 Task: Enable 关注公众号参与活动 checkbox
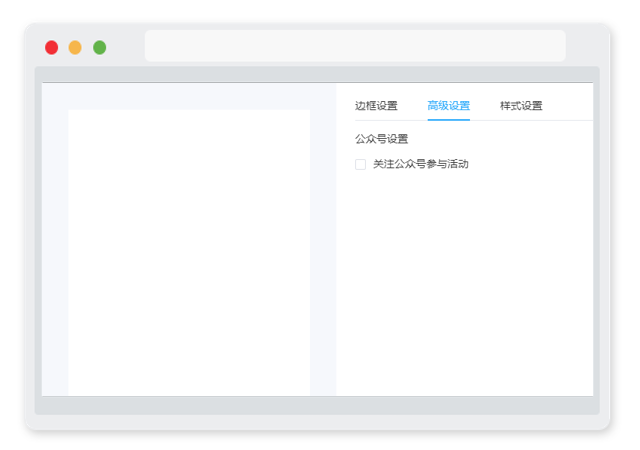[360, 164]
